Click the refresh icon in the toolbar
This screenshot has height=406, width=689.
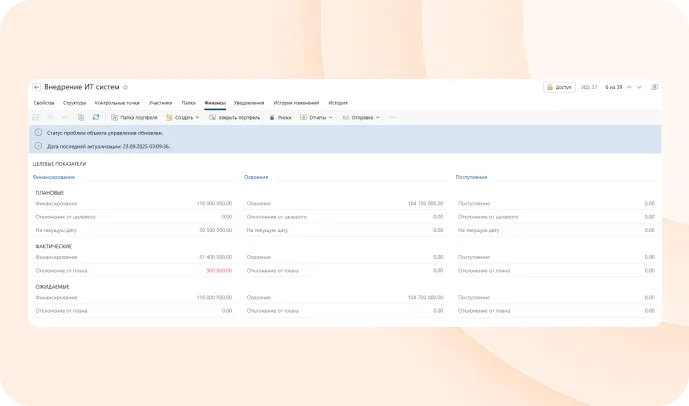95,117
